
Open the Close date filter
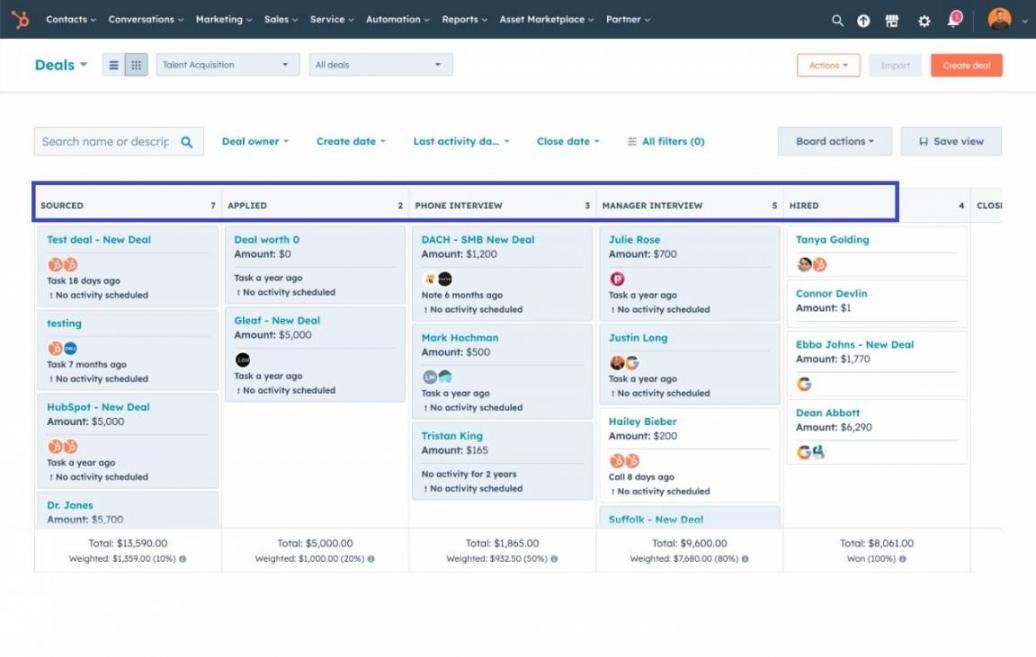pos(568,141)
